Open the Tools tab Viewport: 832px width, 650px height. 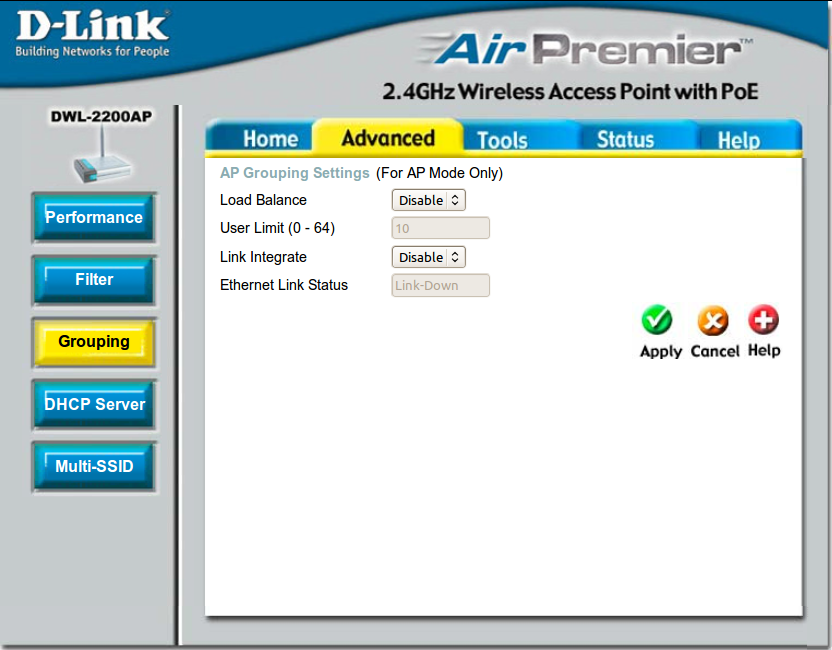(502, 140)
